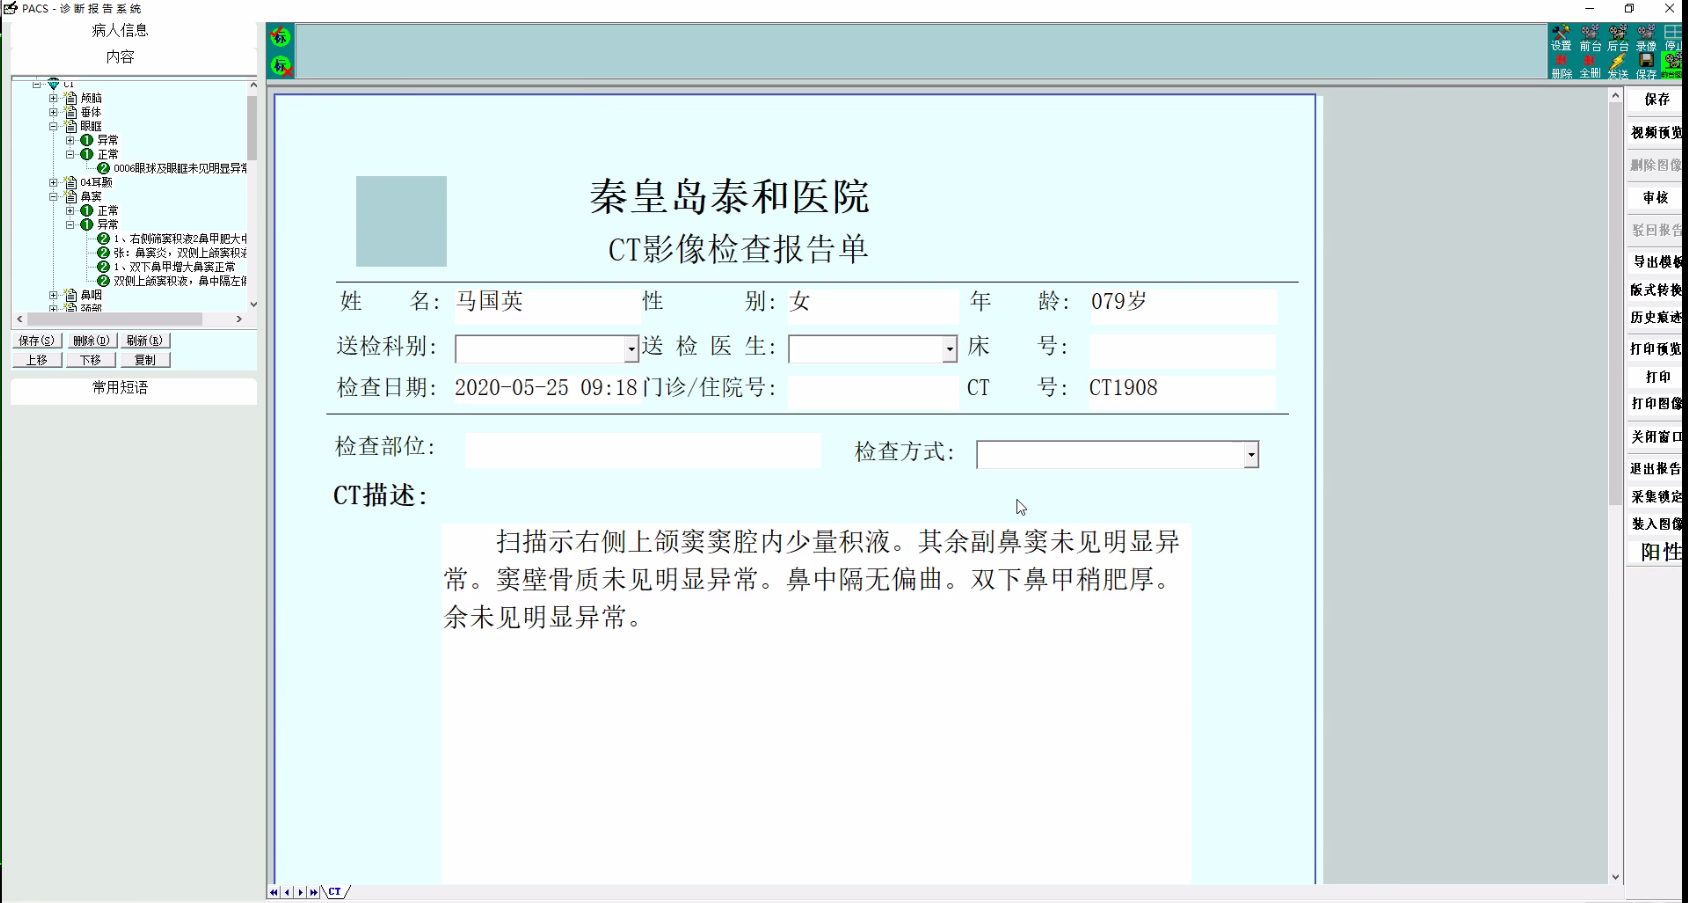Viewport: 1688px width, 903px height.
Task: Expand the 04耳颞 tree node
Action: (x=54, y=182)
